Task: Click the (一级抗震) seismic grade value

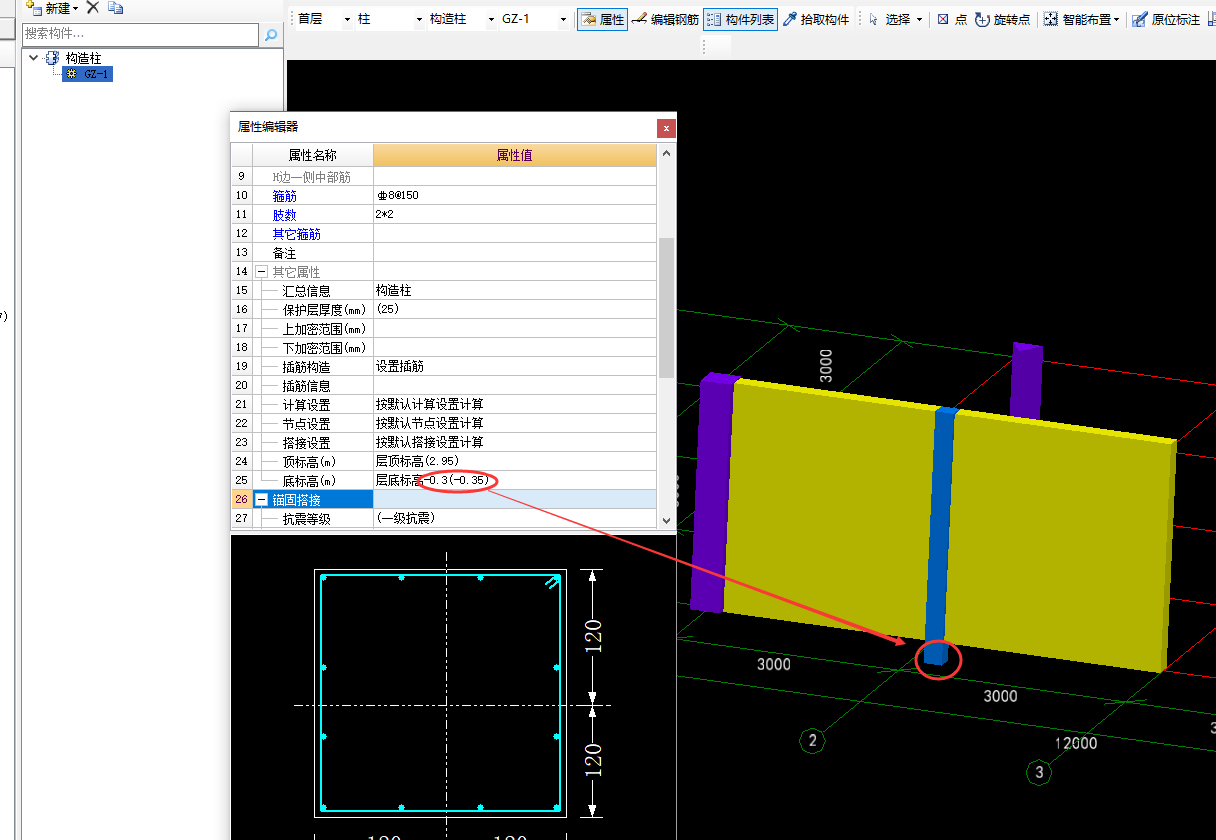Action: [x=515, y=519]
